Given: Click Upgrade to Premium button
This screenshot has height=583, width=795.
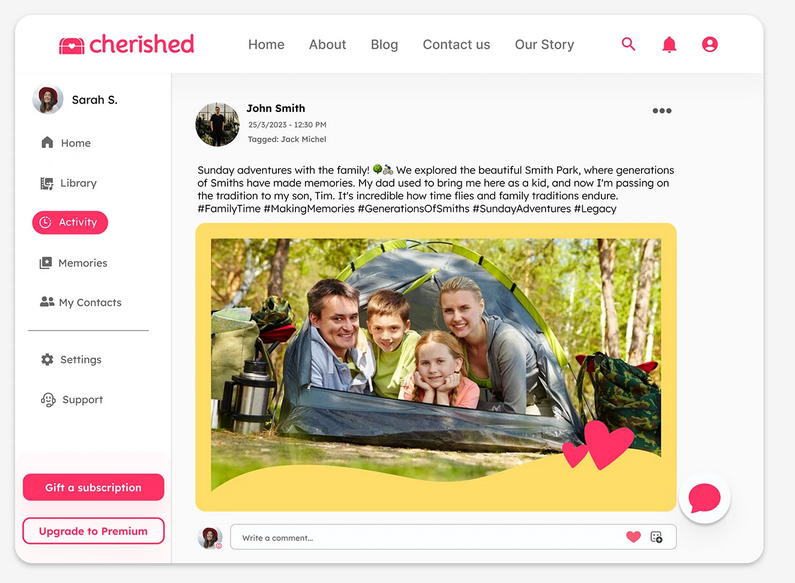Looking at the screenshot, I should click(93, 531).
